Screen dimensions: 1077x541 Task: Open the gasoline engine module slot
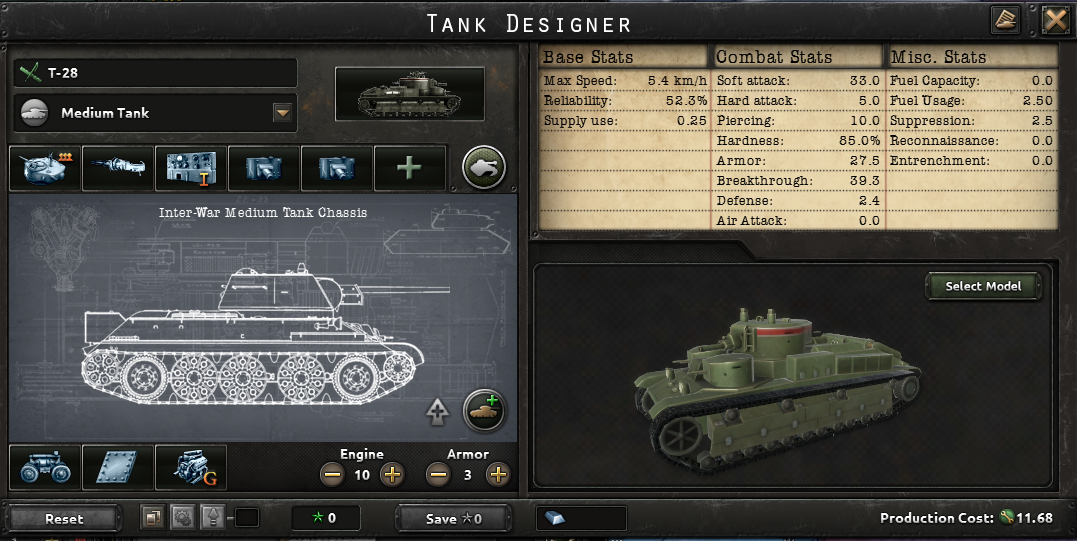click(x=191, y=468)
